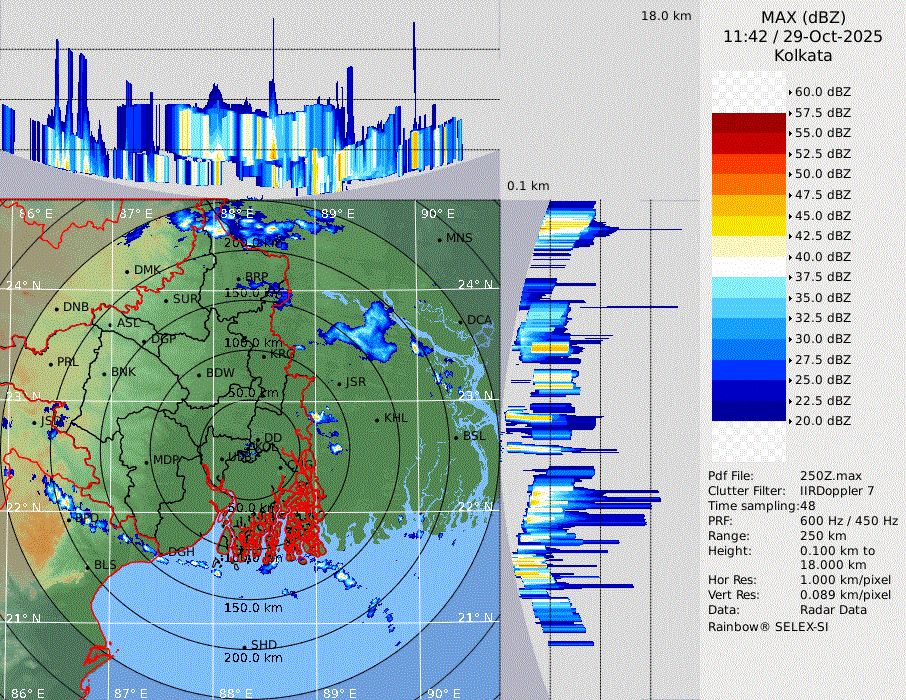Click the JSR station marker
906x700 pixels.
338,384
